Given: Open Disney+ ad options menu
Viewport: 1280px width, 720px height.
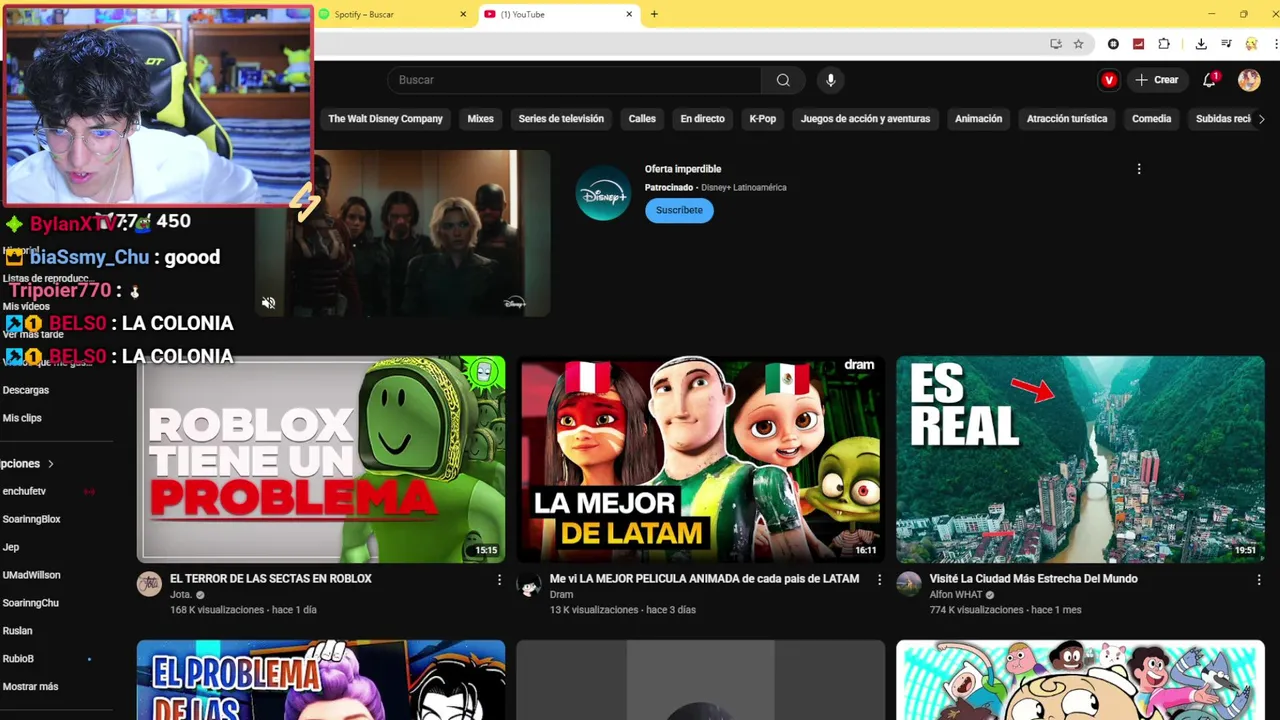Looking at the screenshot, I should 1139,169.
